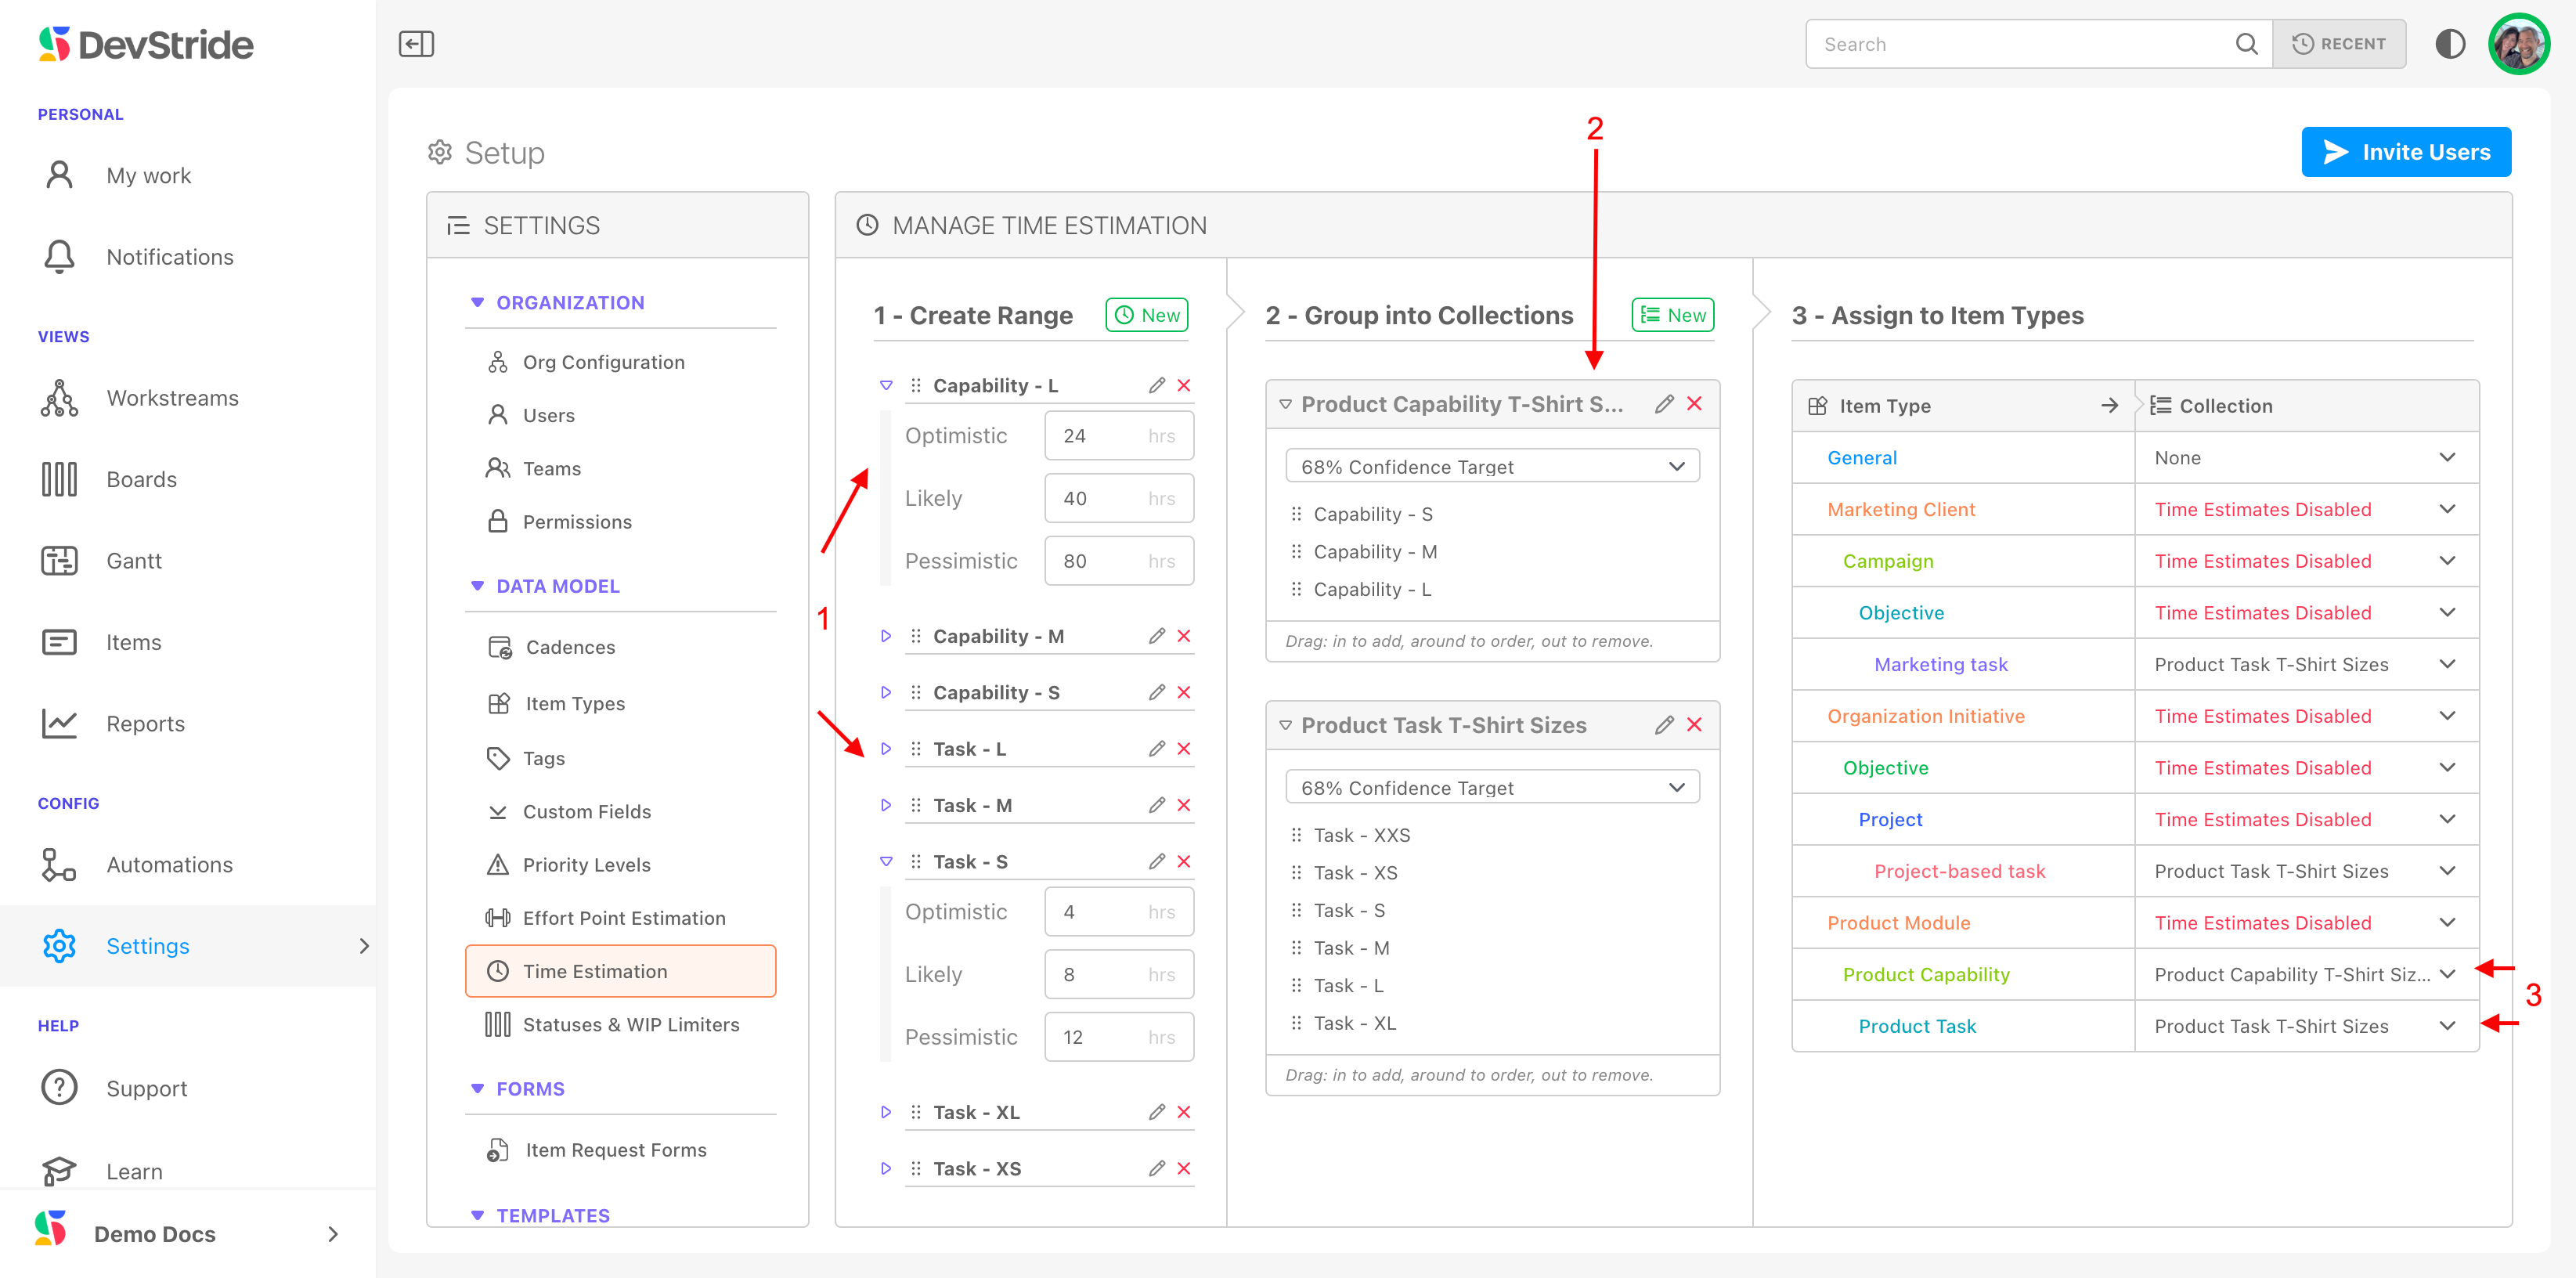
Task: Collapse the Task - S range details
Action: click(x=886, y=862)
